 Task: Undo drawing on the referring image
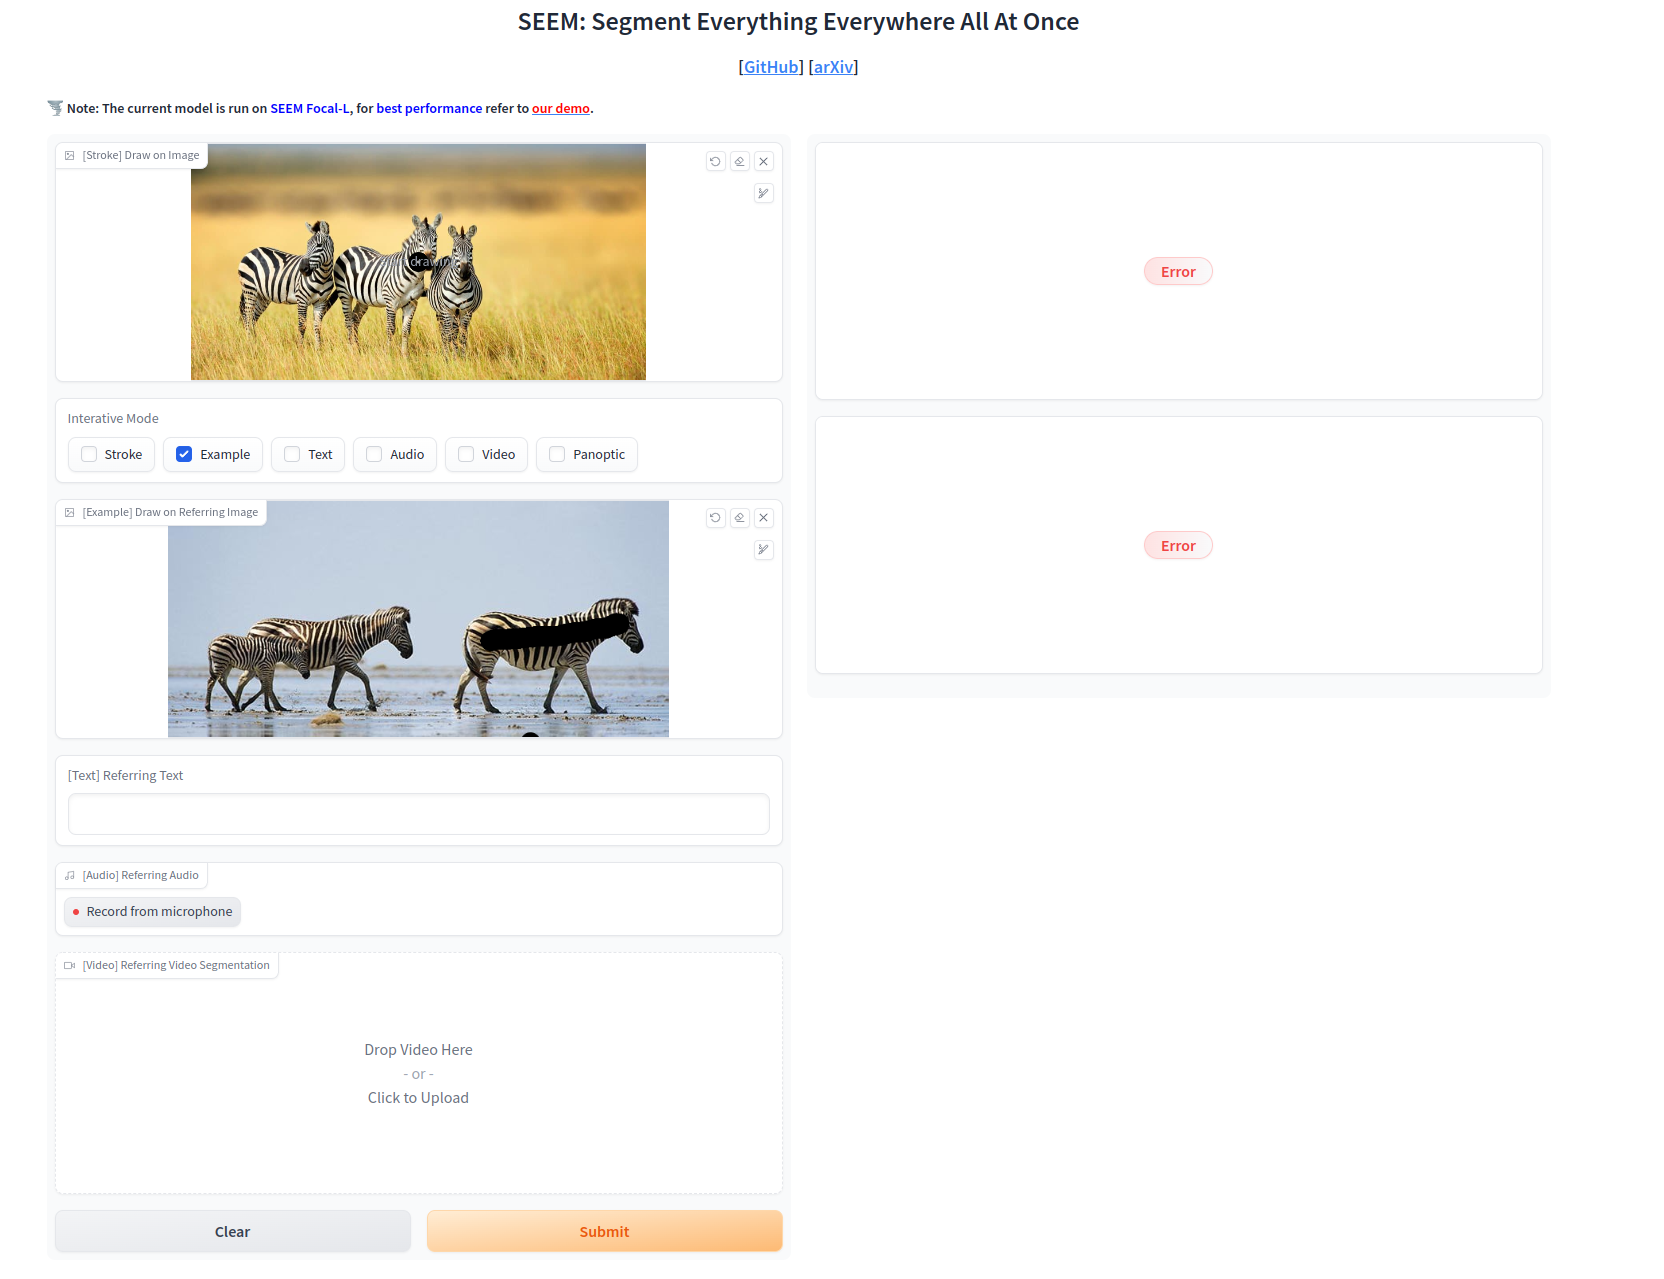(x=715, y=518)
